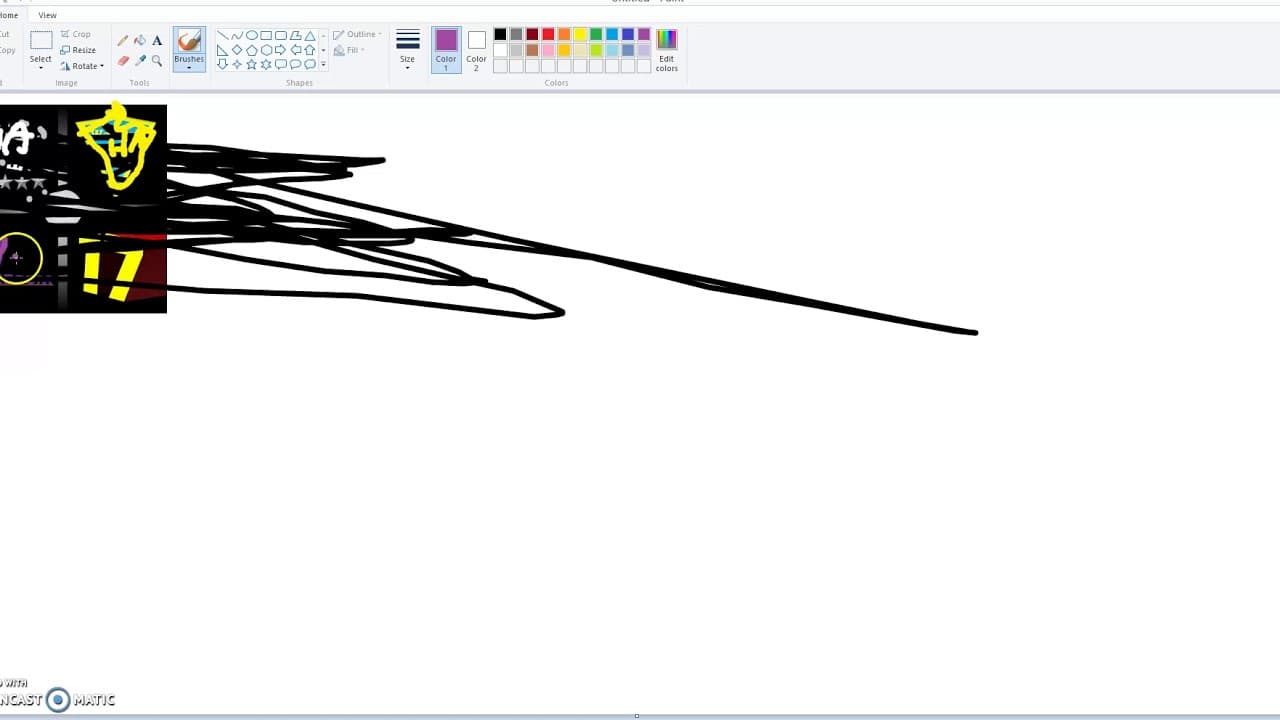Choose the Right arrow shape
The image size is (1280, 720).
pyautogui.click(x=281, y=50)
